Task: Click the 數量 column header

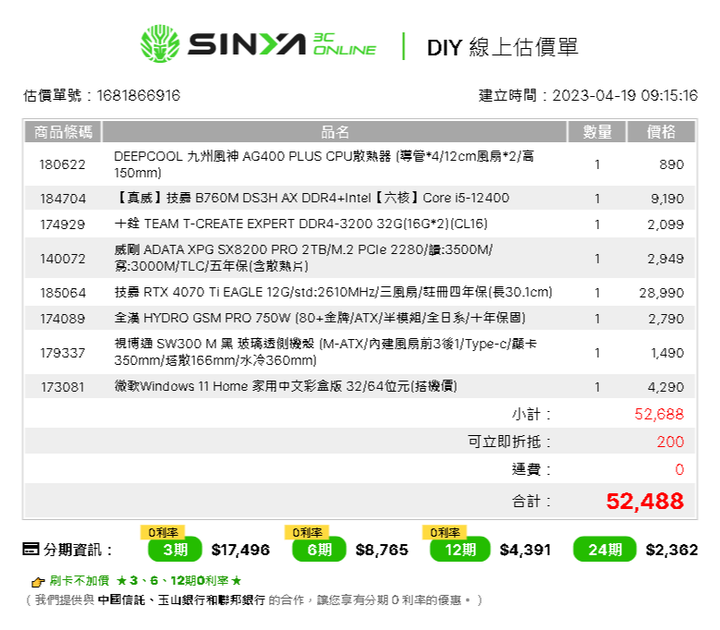Action: [597, 132]
